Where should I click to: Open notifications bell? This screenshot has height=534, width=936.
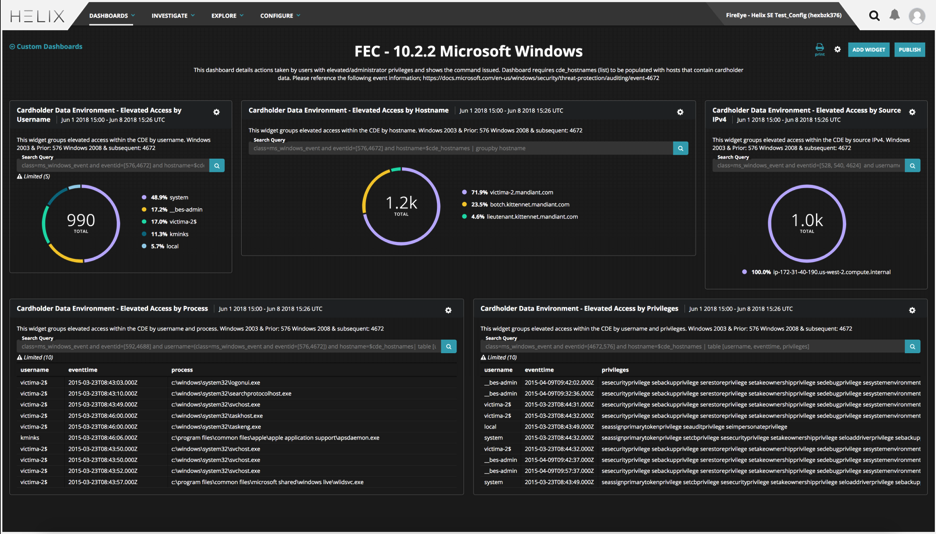tap(894, 15)
